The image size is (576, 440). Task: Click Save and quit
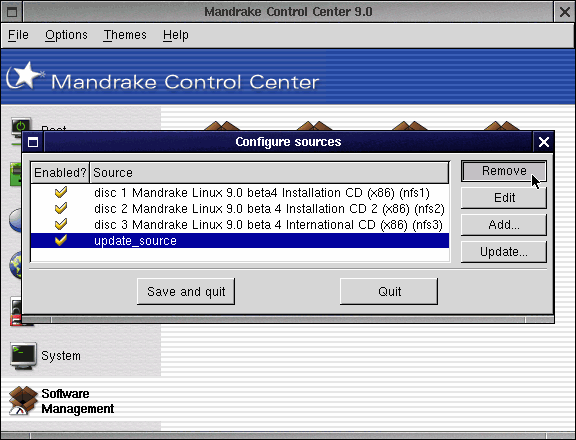186,291
